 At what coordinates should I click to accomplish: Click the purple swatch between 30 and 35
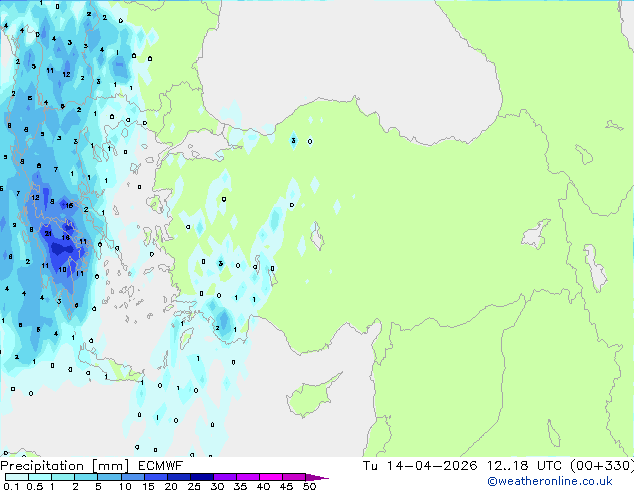click(225, 477)
